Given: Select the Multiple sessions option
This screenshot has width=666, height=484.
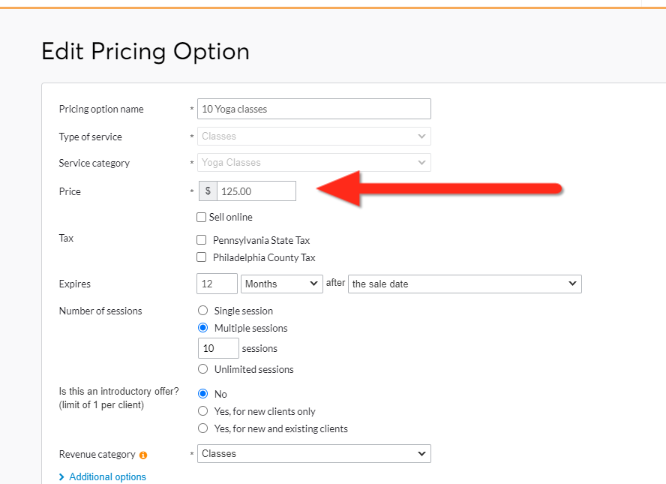Looking at the screenshot, I should click(x=203, y=328).
